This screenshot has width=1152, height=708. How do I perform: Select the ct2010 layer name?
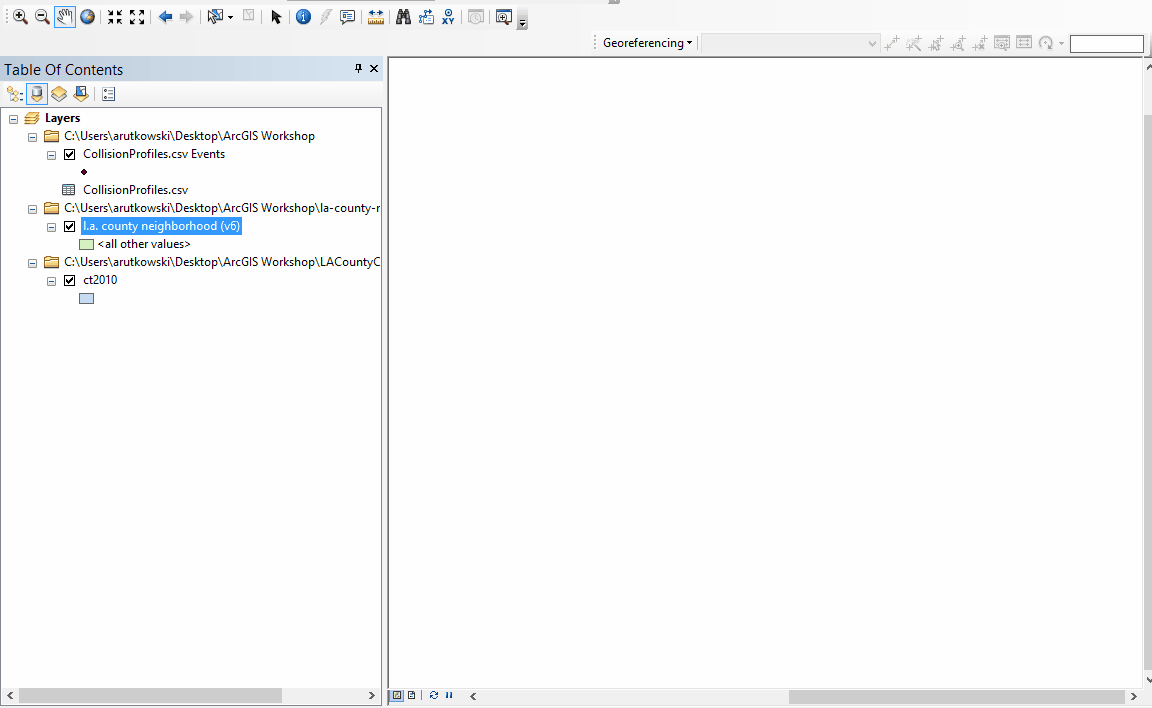[x=100, y=280]
